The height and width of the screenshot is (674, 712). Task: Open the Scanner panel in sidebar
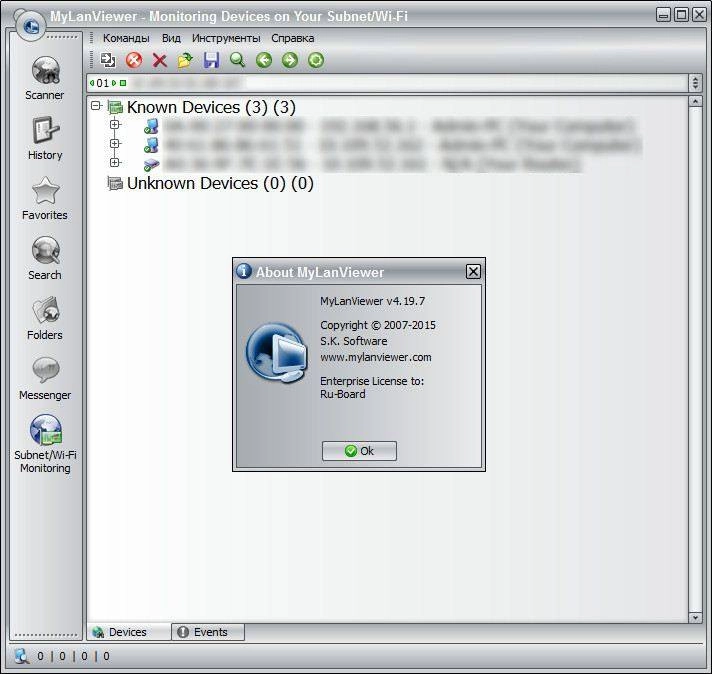[x=45, y=78]
